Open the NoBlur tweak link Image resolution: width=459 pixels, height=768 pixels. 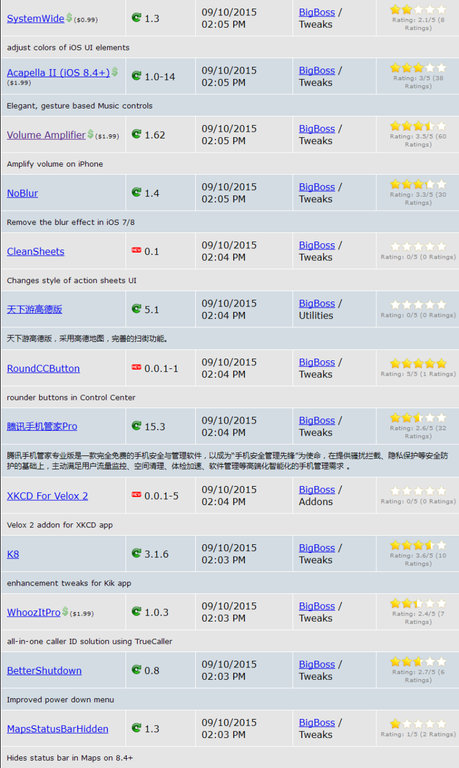[23, 193]
